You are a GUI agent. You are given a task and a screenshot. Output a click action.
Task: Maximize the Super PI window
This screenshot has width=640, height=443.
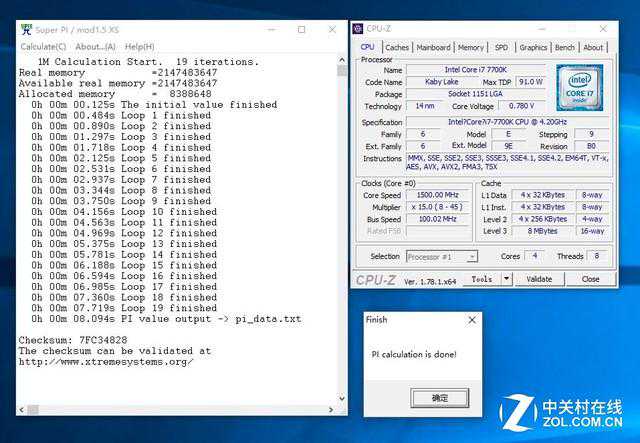coord(301,29)
